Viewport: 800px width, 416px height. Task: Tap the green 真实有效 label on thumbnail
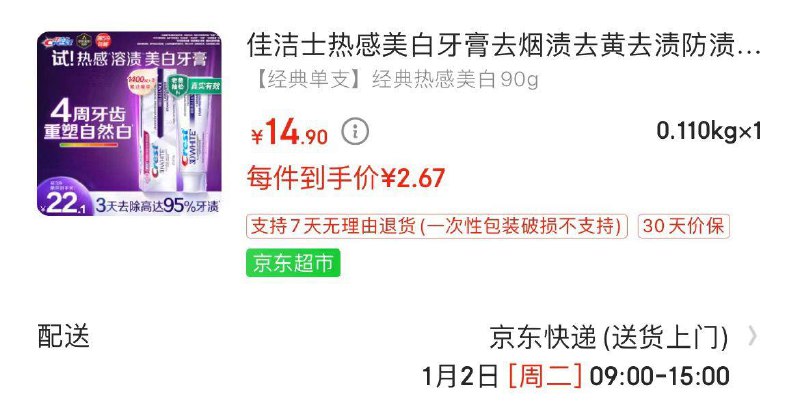pos(204,86)
